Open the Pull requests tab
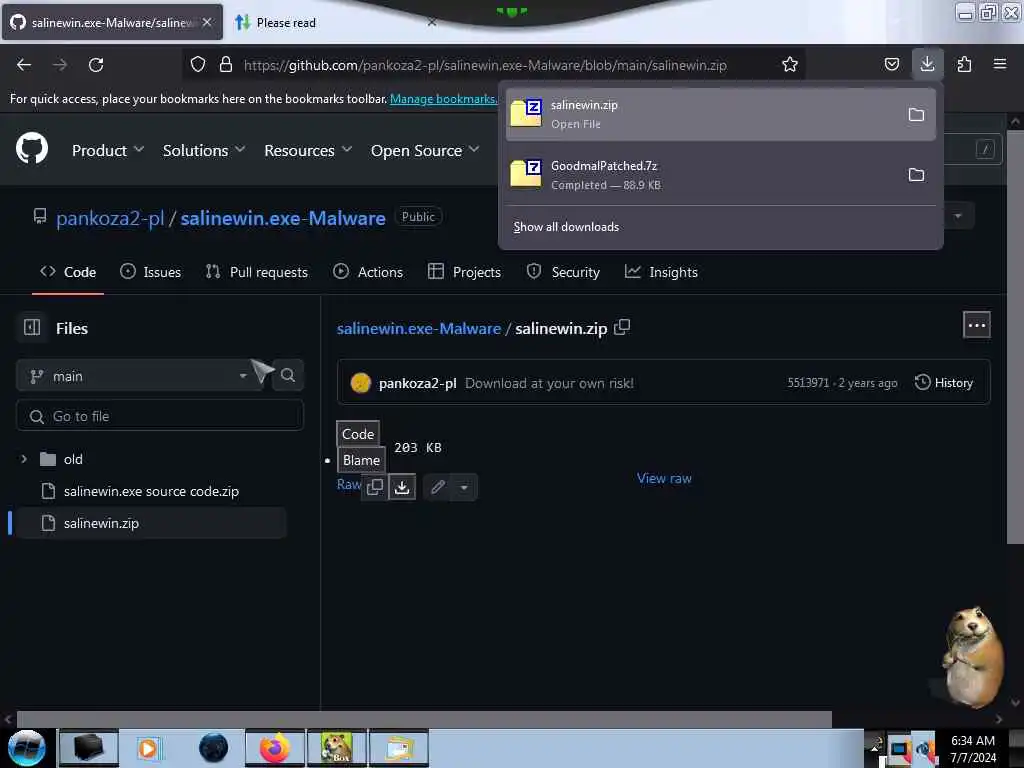The image size is (1024, 768). coord(257,272)
